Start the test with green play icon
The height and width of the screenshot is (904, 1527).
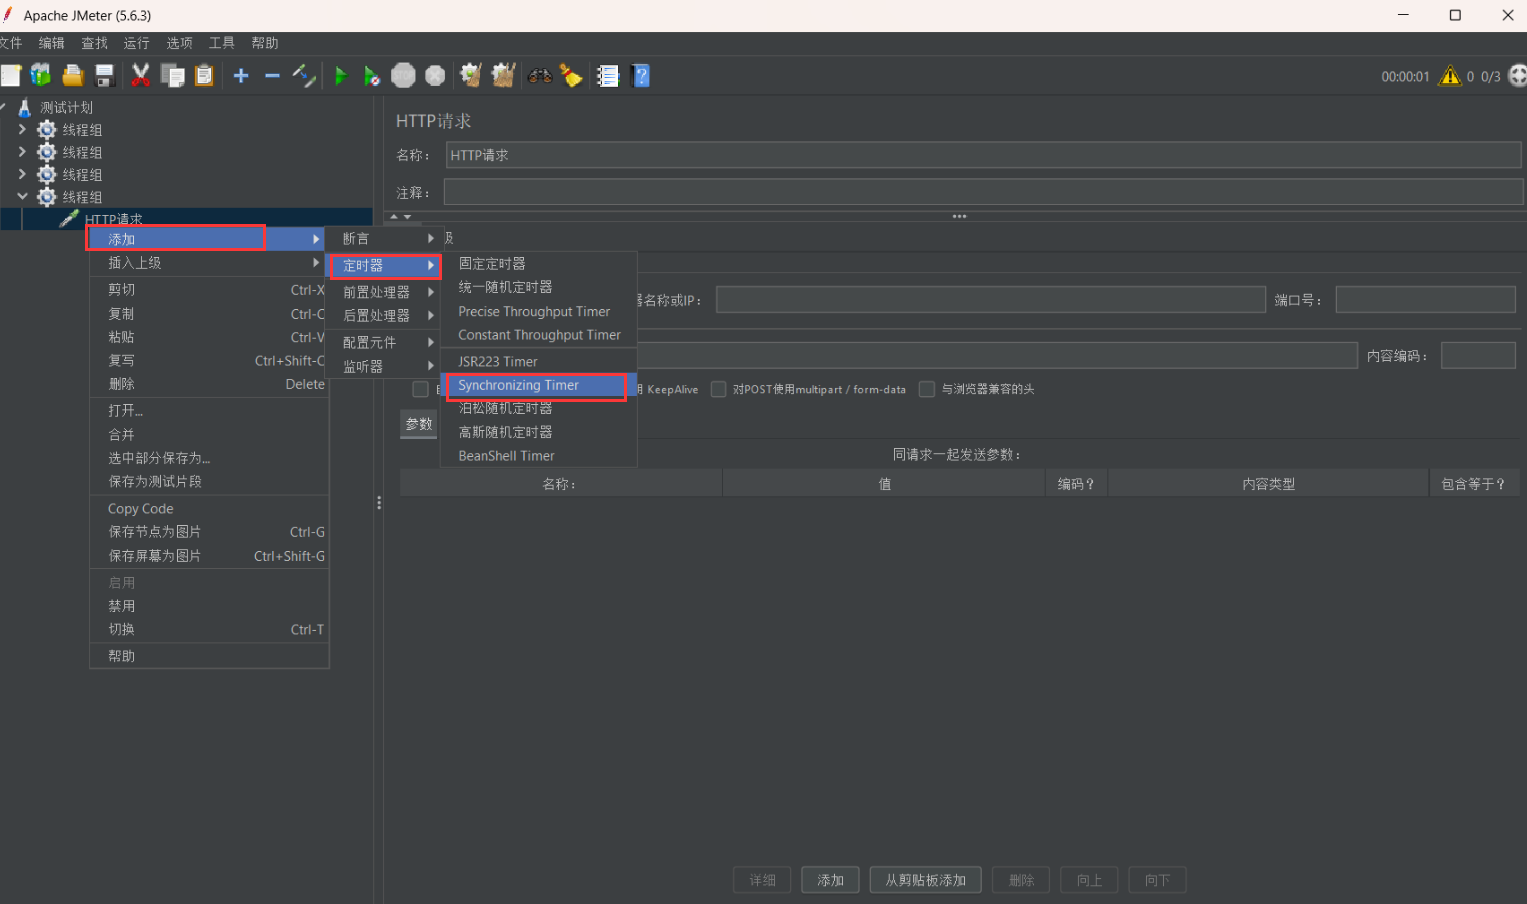click(x=341, y=75)
